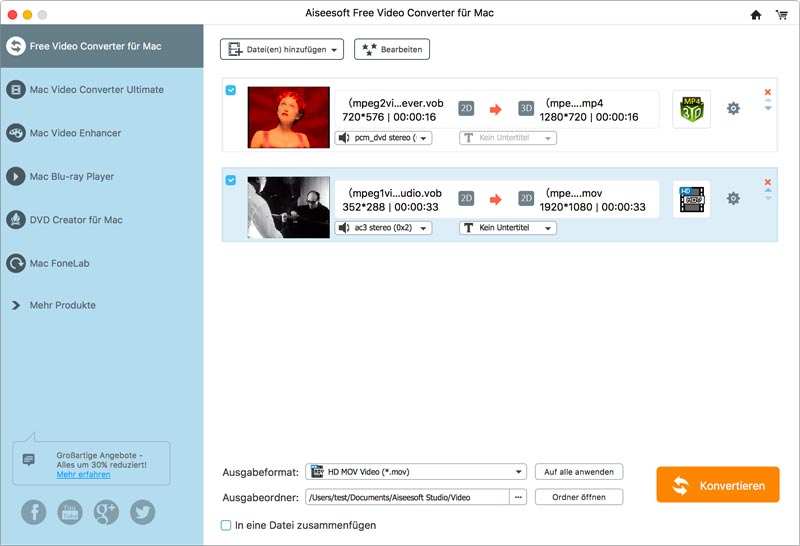Screen dimensions: 800x546
Task: Open the Ausgabeformat HD MOV dropdown
Action: point(416,472)
